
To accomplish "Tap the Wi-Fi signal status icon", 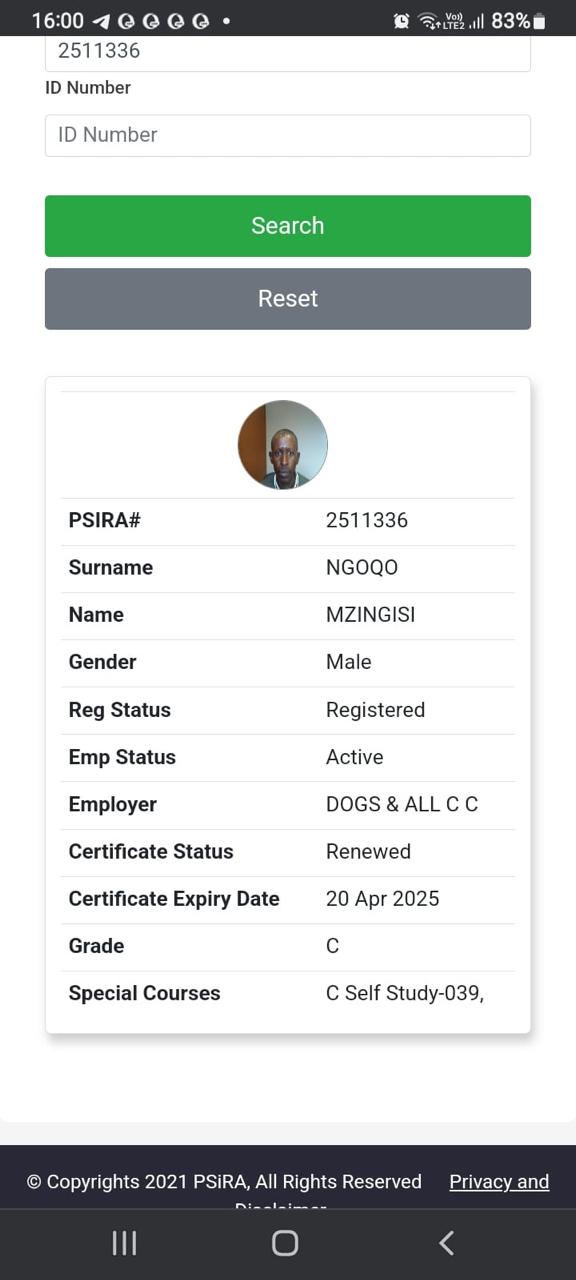I will pos(429,21).
